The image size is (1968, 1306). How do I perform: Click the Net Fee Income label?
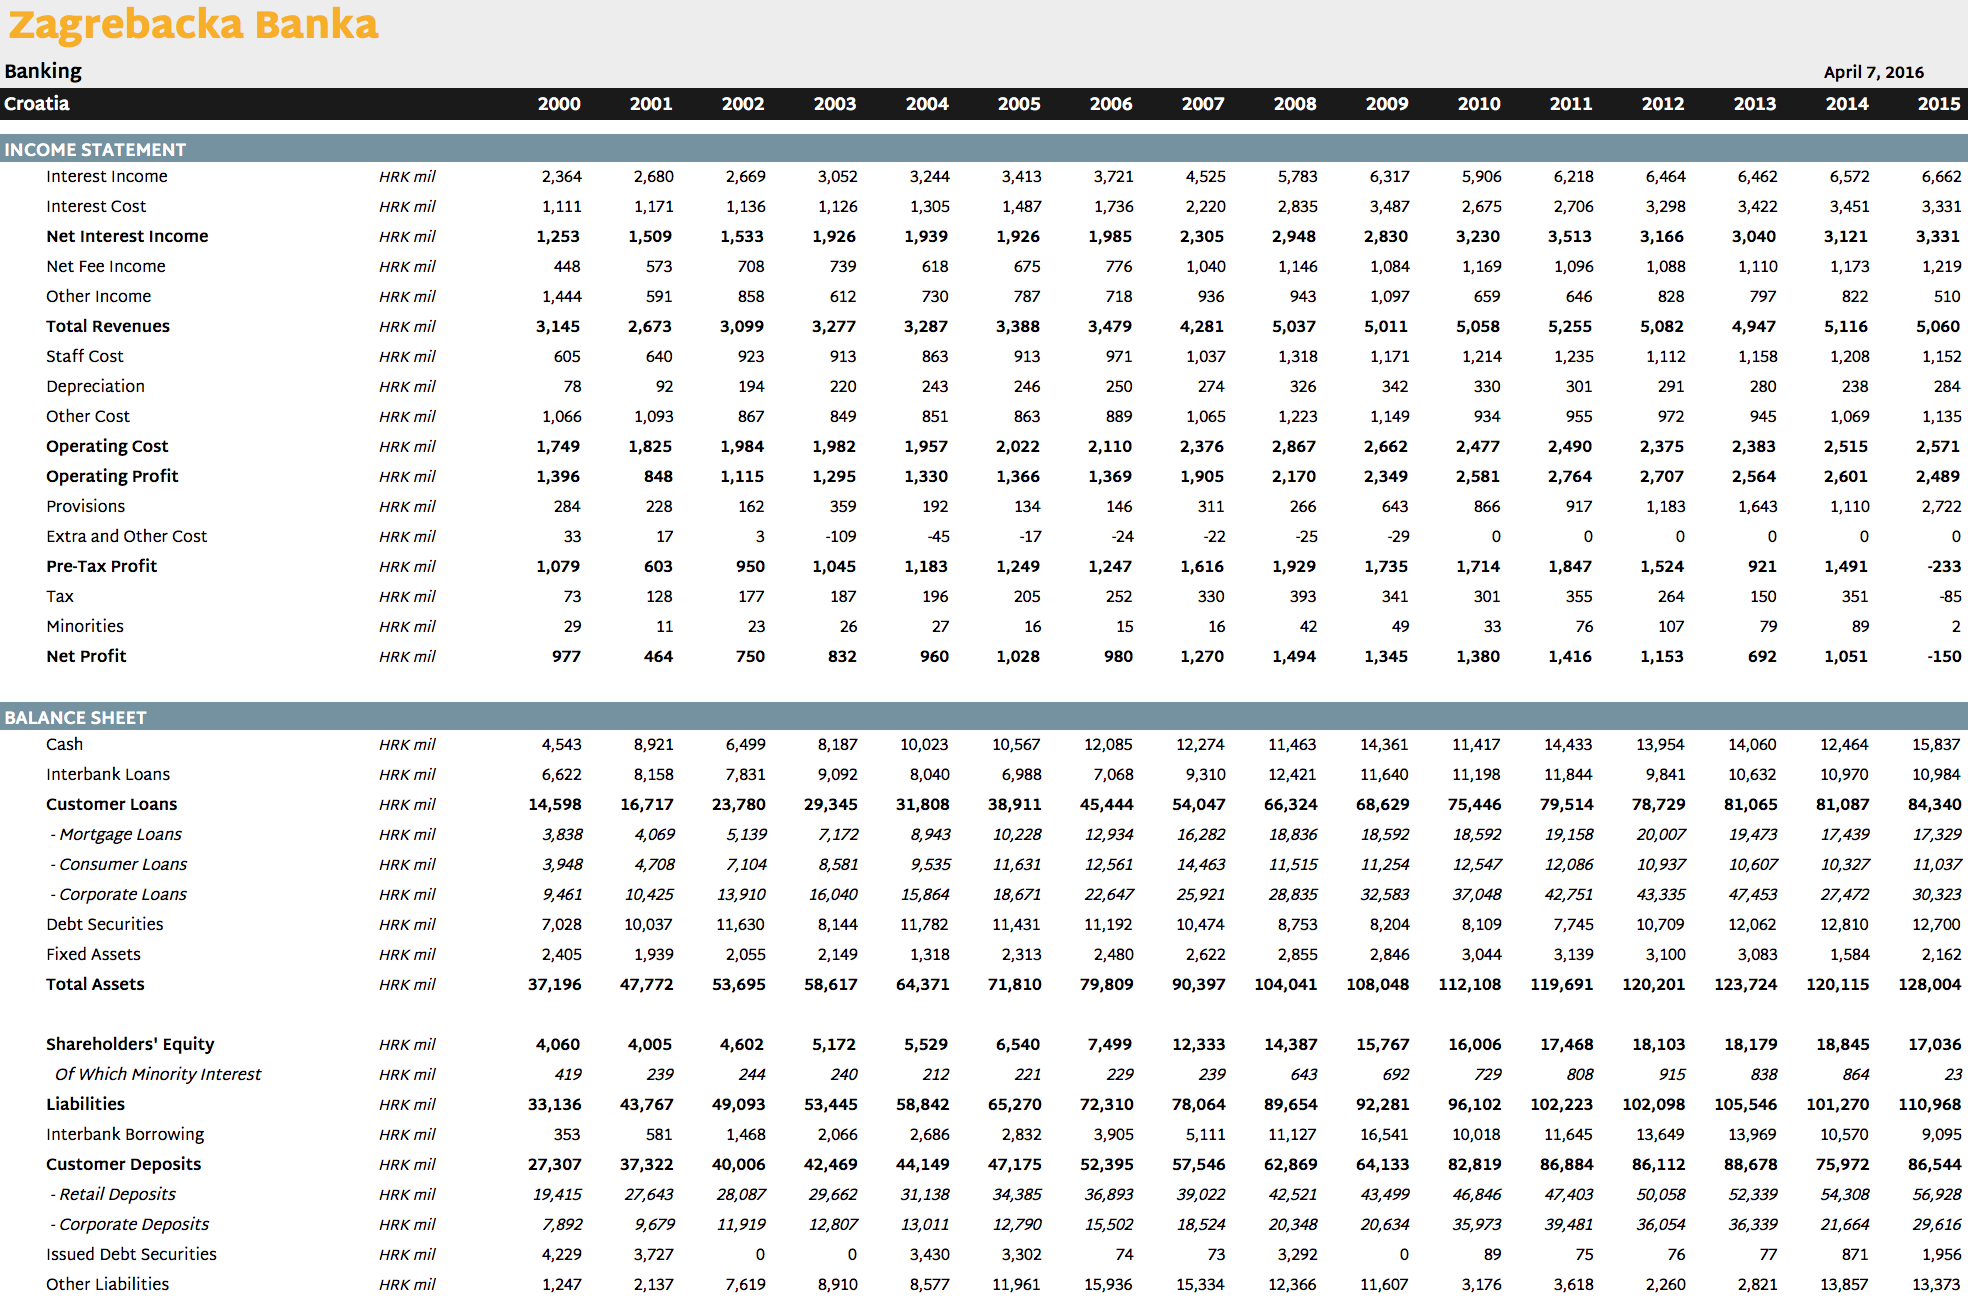point(106,267)
